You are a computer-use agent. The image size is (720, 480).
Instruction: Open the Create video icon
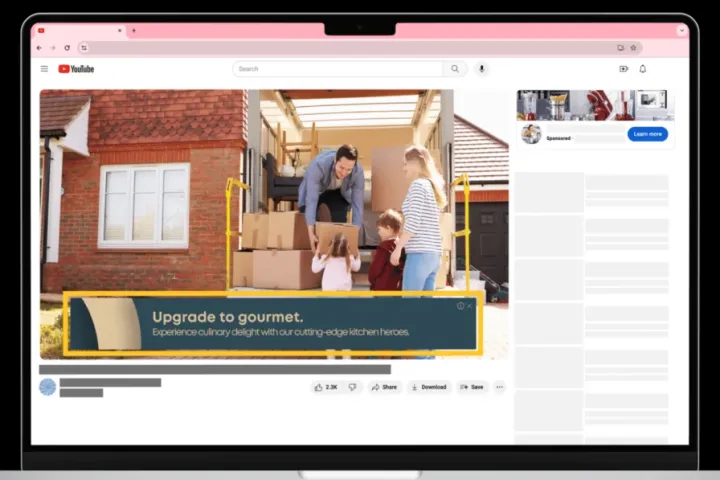(x=623, y=69)
